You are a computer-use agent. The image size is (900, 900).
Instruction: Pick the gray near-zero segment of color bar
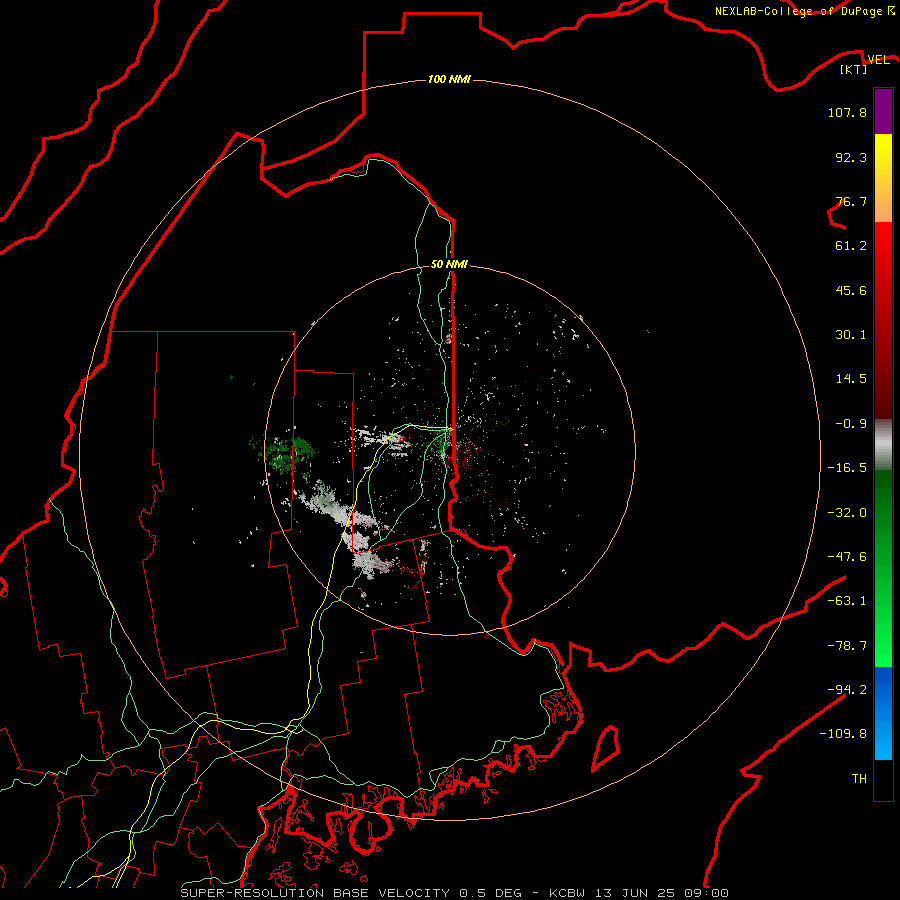click(883, 445)
